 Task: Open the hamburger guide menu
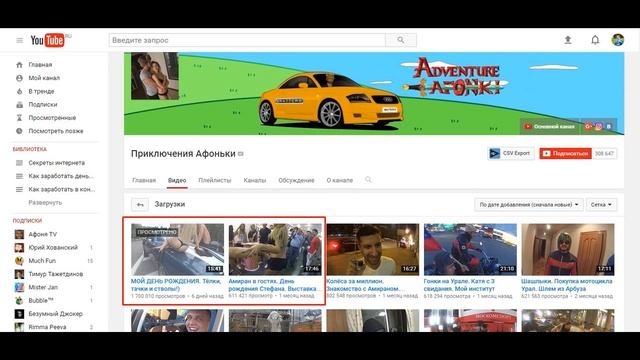(x=19, y=40)
